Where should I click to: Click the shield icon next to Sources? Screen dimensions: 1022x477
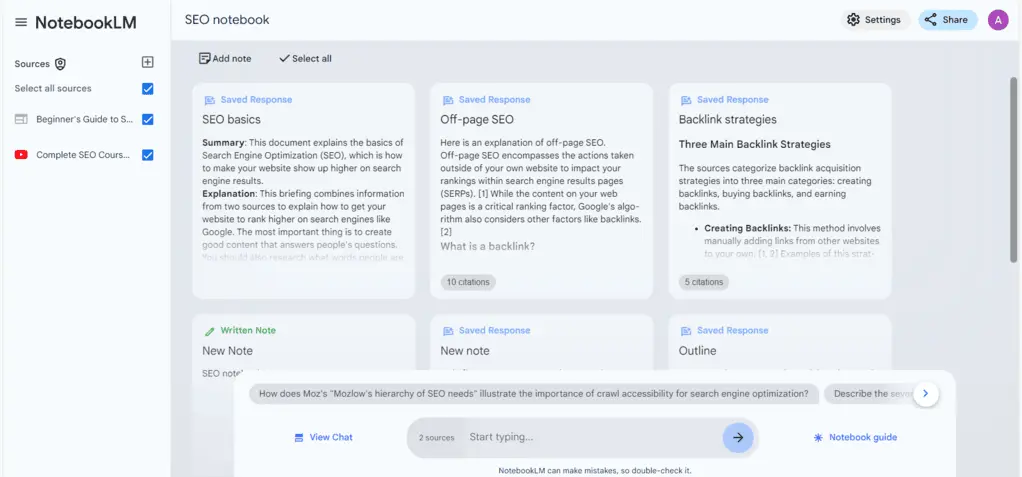60,64
